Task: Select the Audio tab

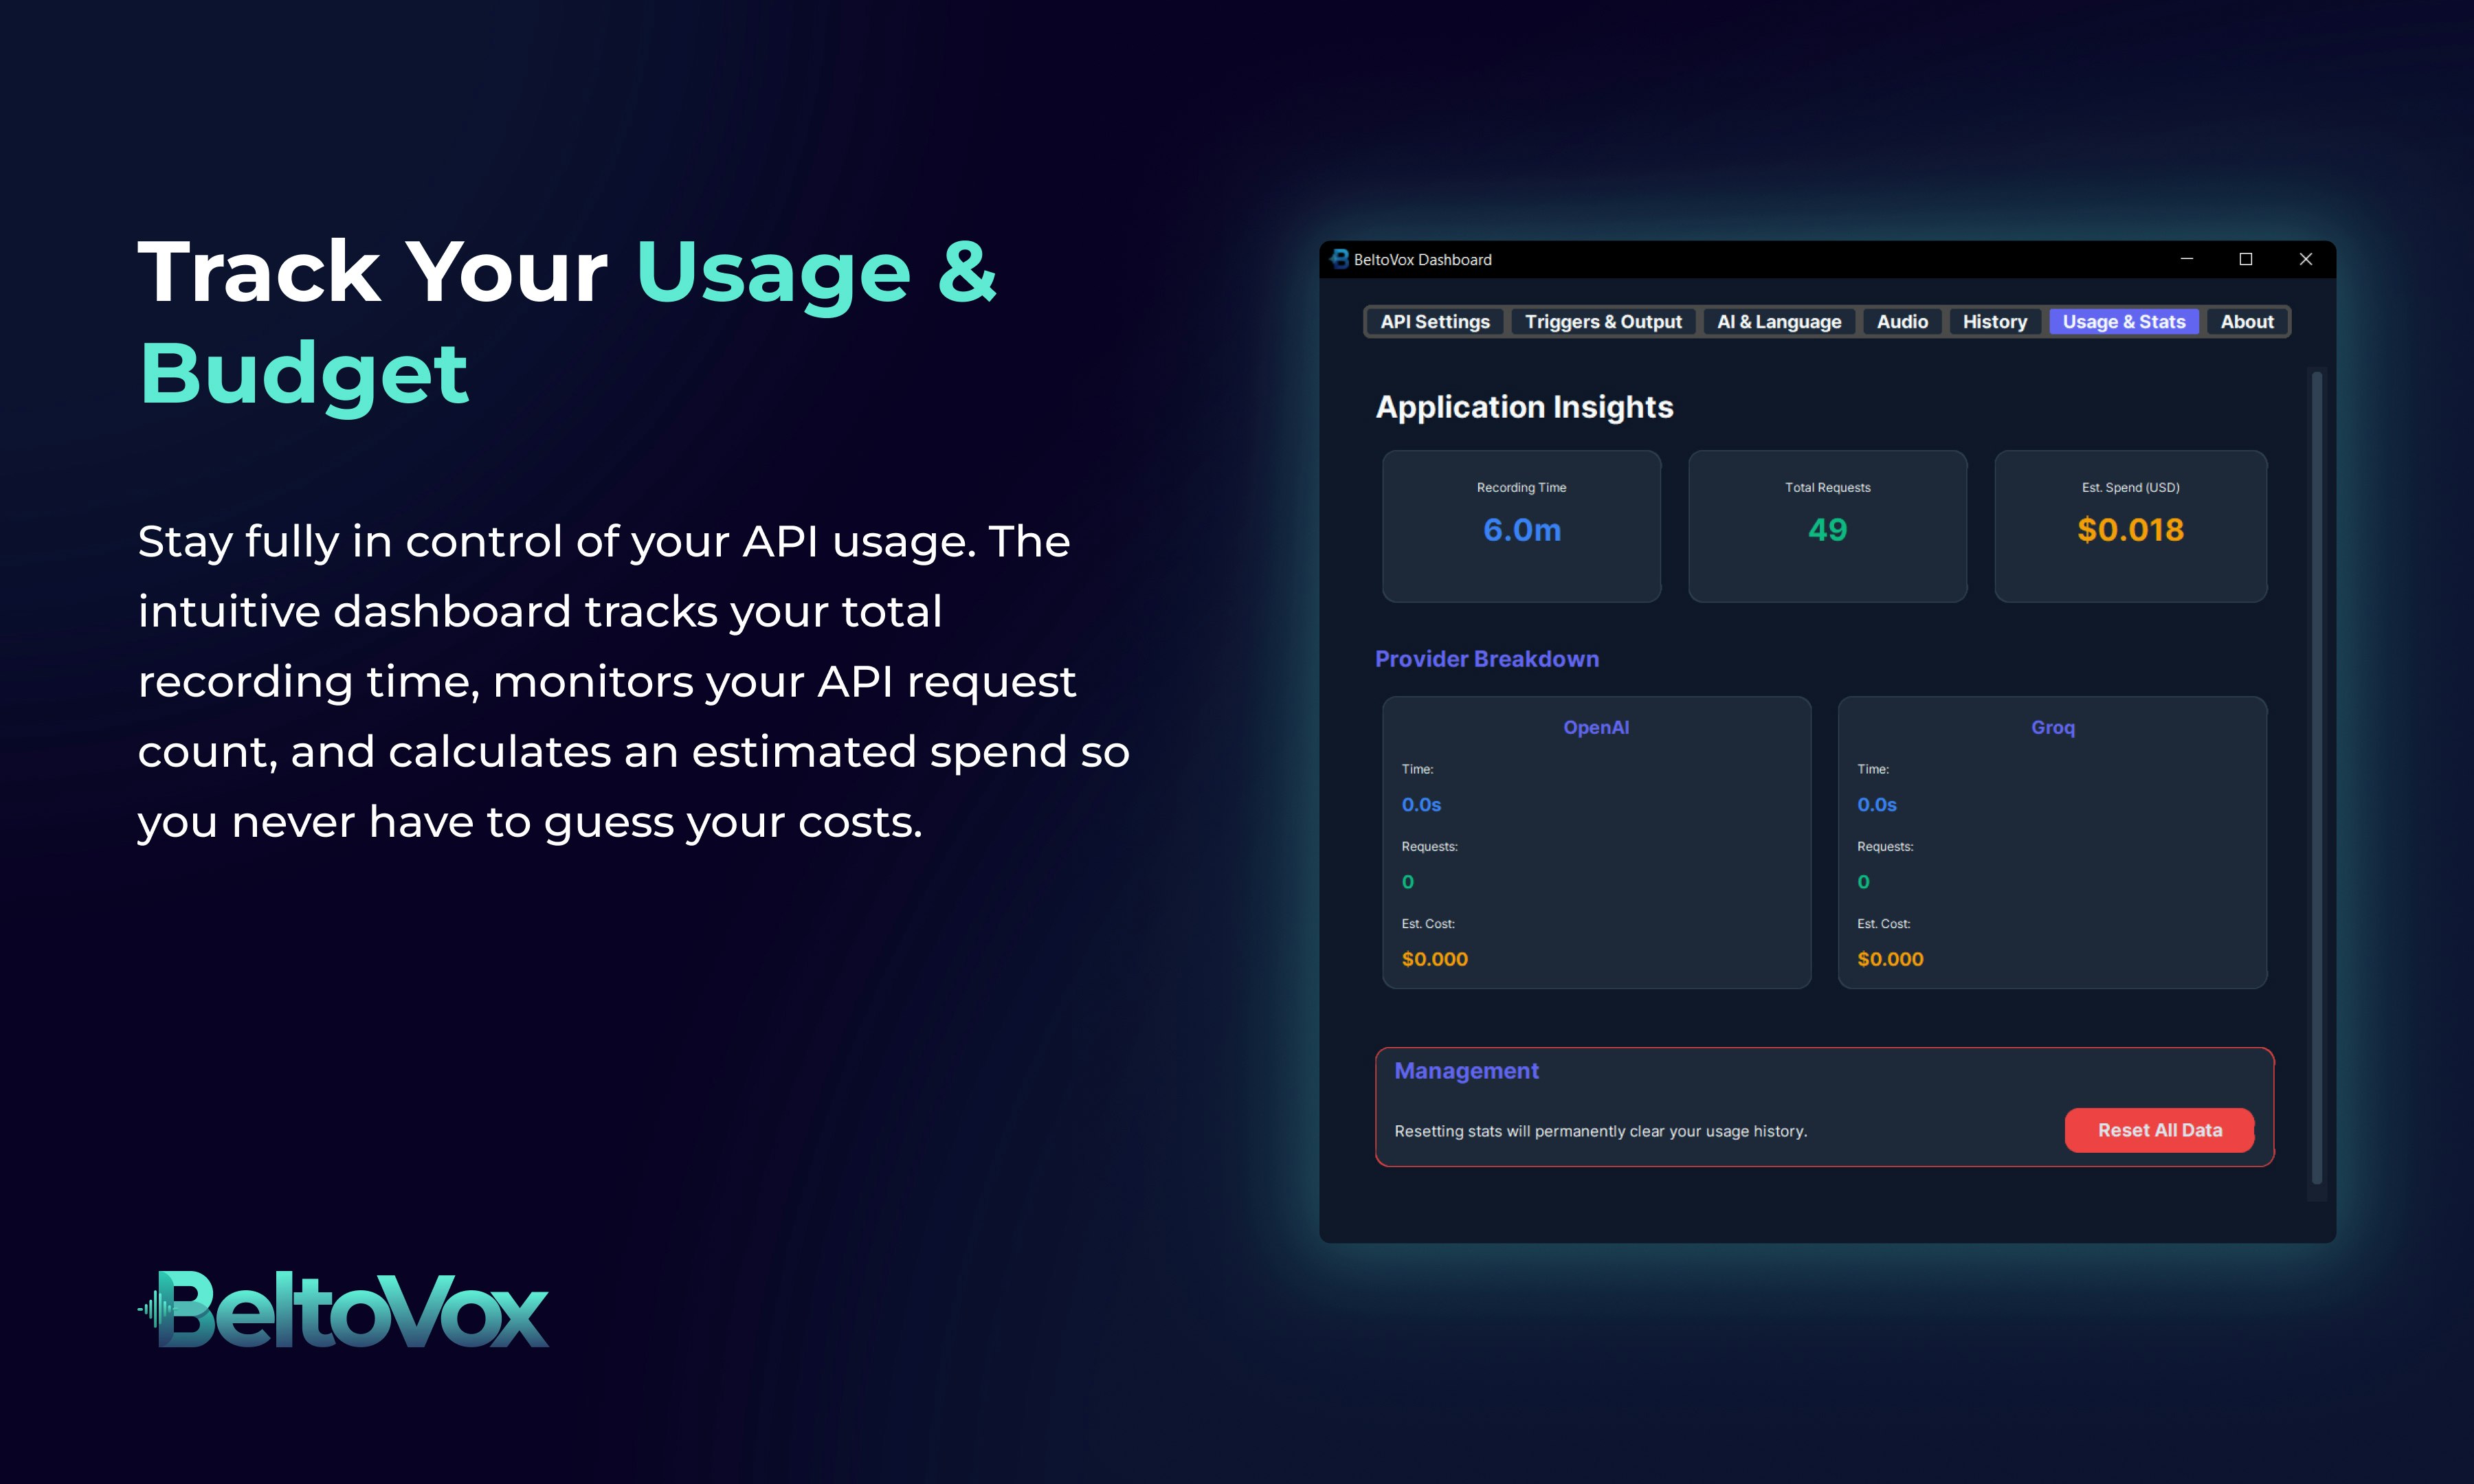Action: pos(1901,322)
